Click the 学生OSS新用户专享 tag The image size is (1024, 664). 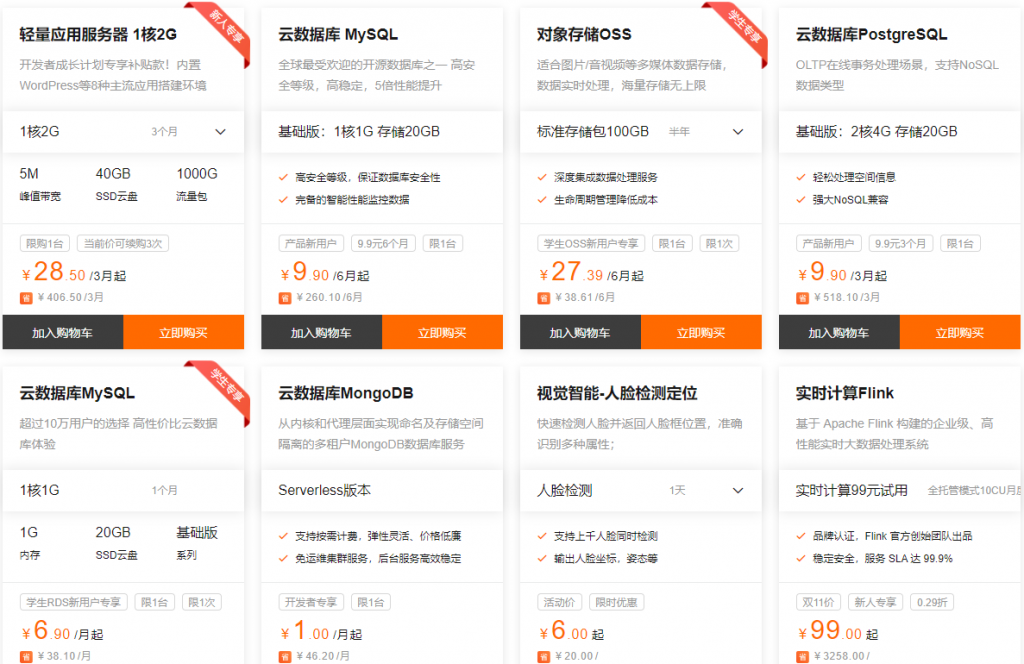591,244
